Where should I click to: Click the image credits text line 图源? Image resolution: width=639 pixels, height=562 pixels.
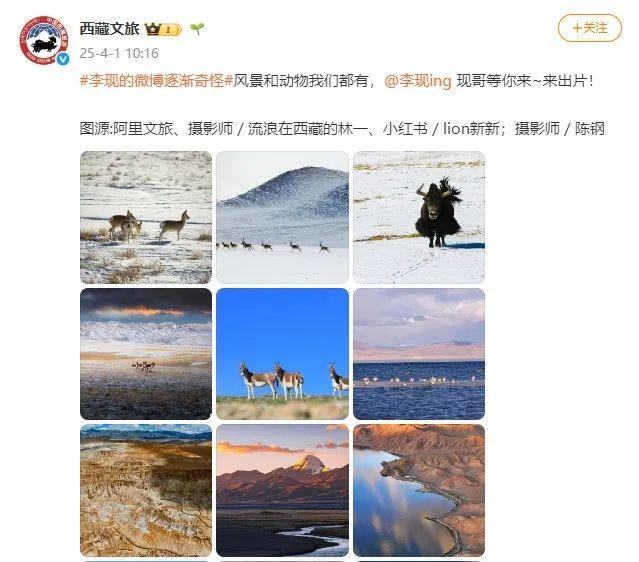point(342,129)
